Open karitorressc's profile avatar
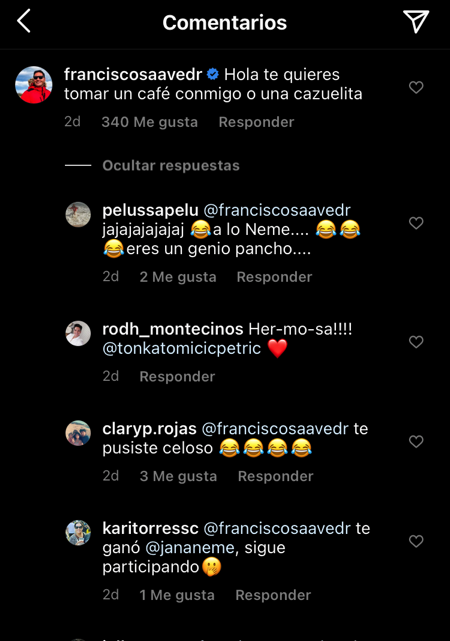This screenshot has width=450, height=641. click(x=78, y=533)
